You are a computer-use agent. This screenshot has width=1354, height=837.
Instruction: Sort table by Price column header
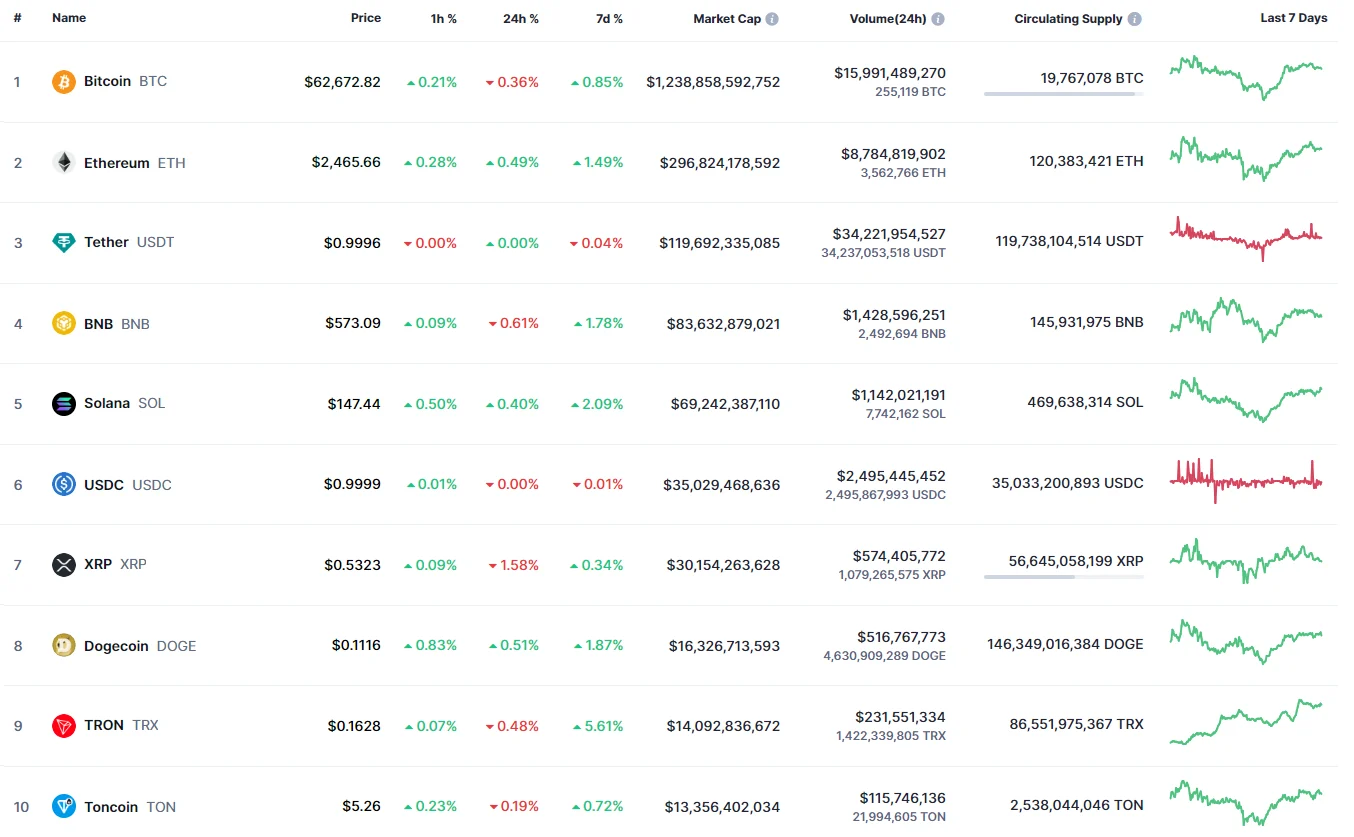coord(365,18)
